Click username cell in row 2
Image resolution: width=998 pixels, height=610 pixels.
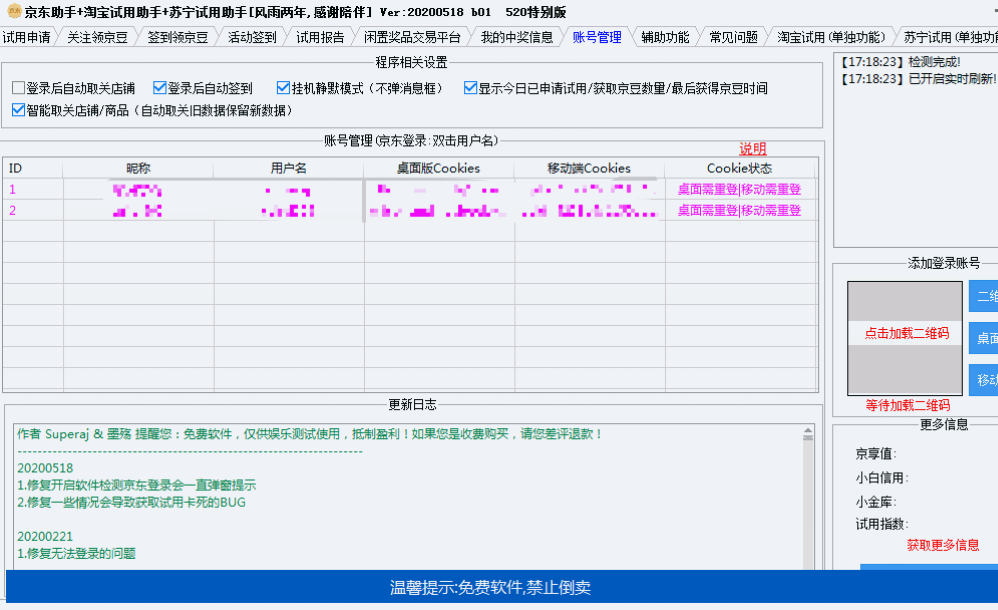[289, 211]
